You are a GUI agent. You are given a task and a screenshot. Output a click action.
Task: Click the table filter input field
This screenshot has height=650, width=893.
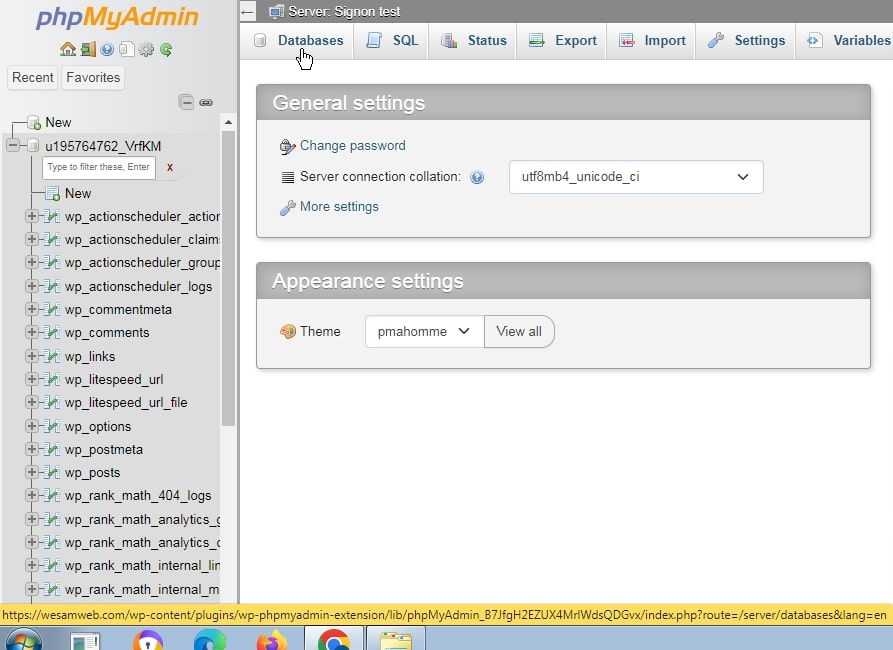pyautogui.click(x=99, y=167)
